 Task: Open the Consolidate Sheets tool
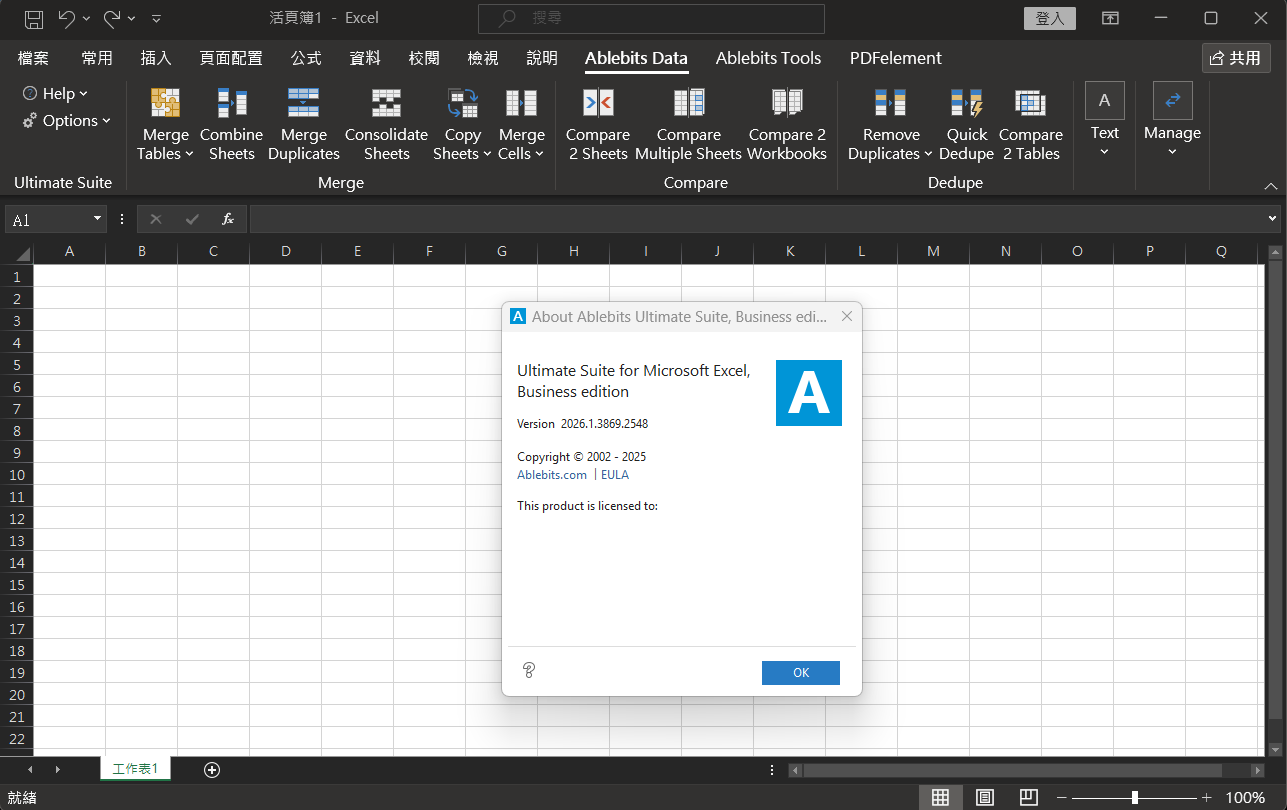pyautogui.click(x=386, y=104)
